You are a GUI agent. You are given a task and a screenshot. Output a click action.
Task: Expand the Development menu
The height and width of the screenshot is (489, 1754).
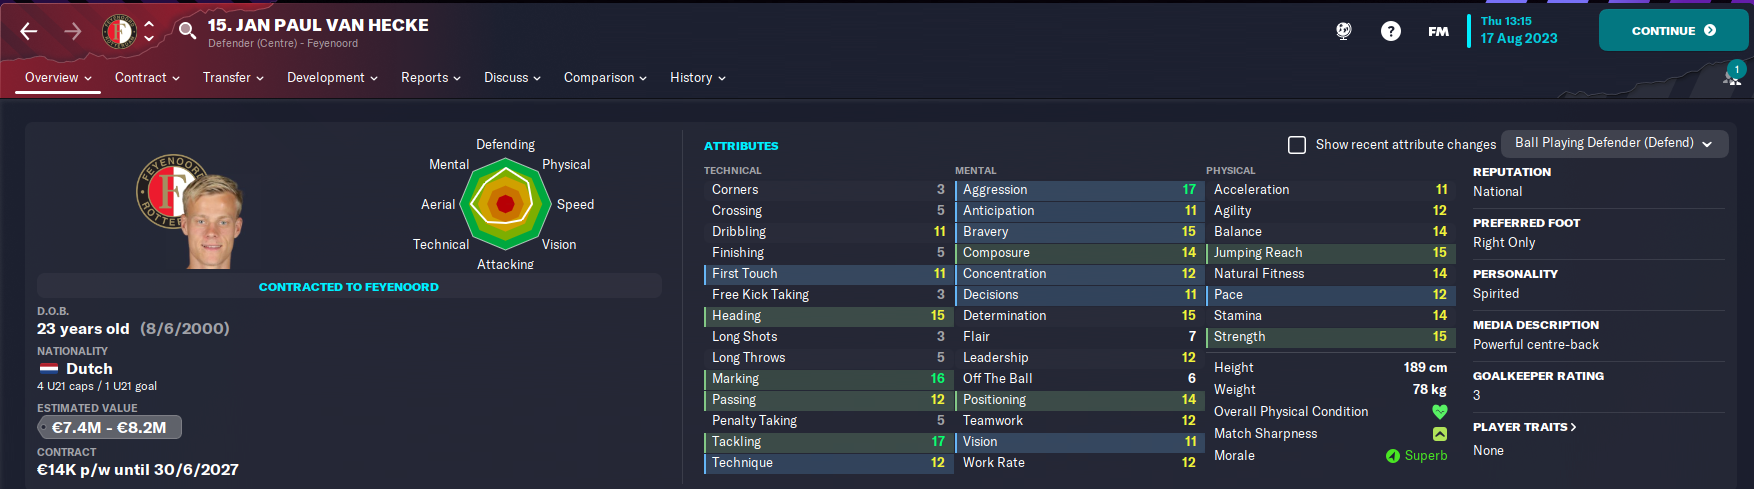point(332,77)
